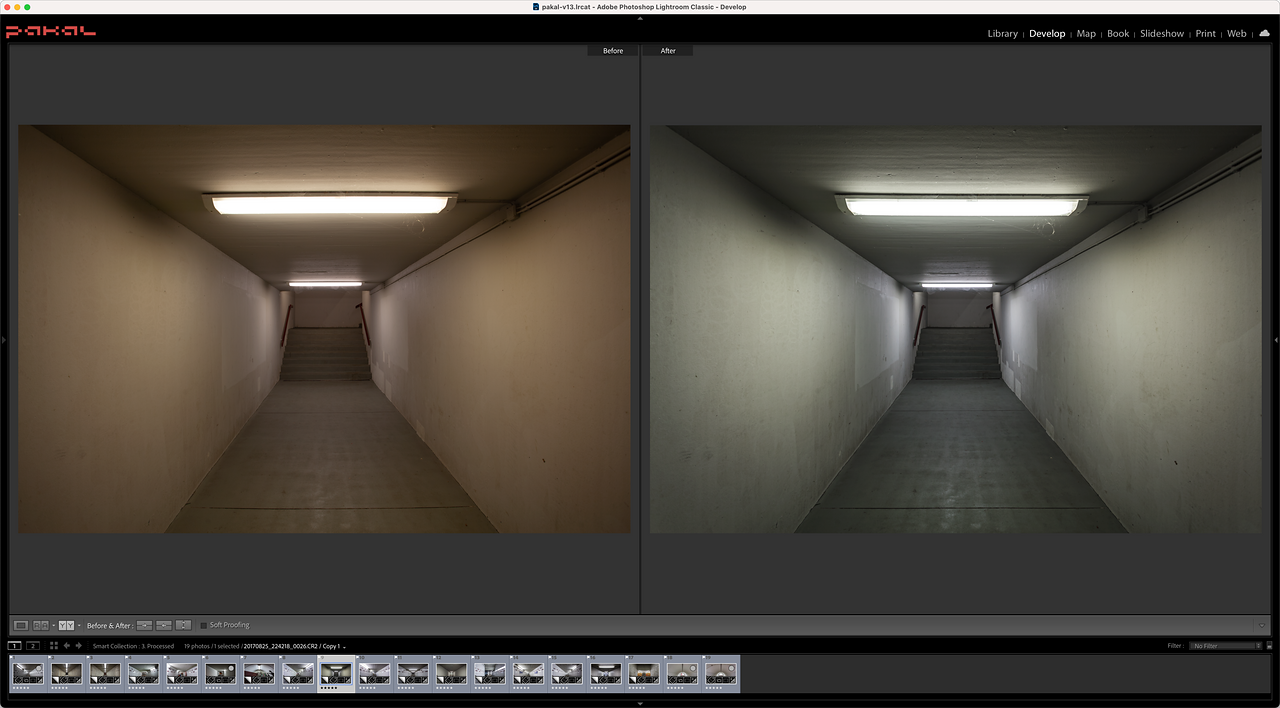
Task: Toggle second monitor window button 2
Action: 33,646
